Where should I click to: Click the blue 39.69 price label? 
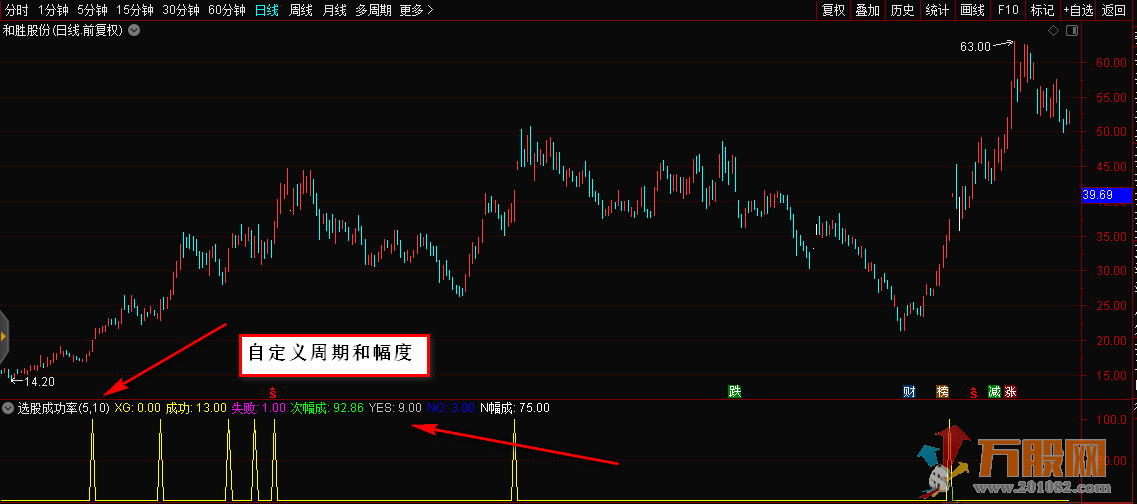[1105, 195]
